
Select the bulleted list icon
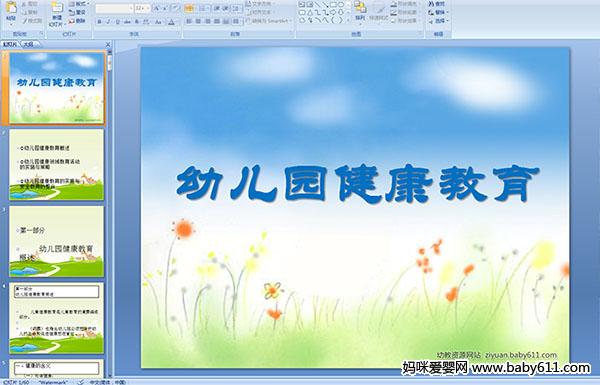(189, 8)
